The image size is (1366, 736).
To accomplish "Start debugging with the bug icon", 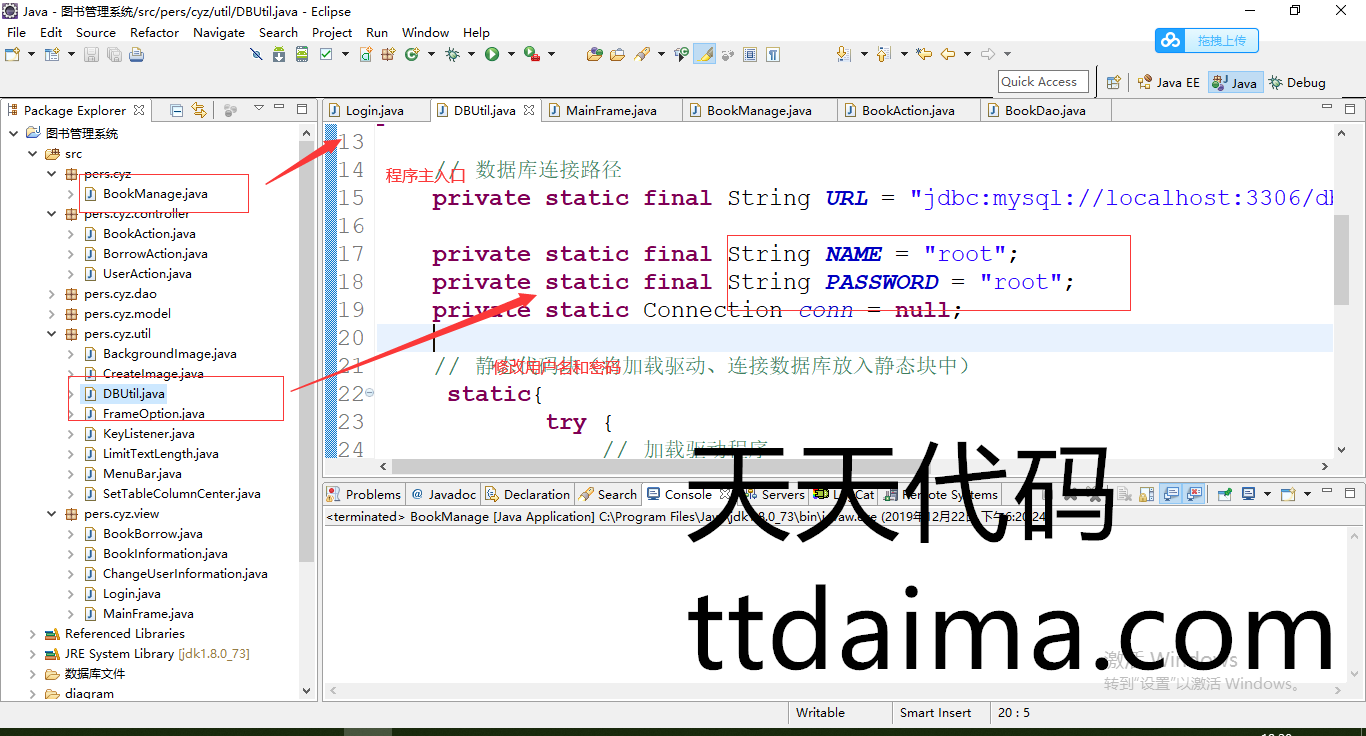I will tap(452, 54).
